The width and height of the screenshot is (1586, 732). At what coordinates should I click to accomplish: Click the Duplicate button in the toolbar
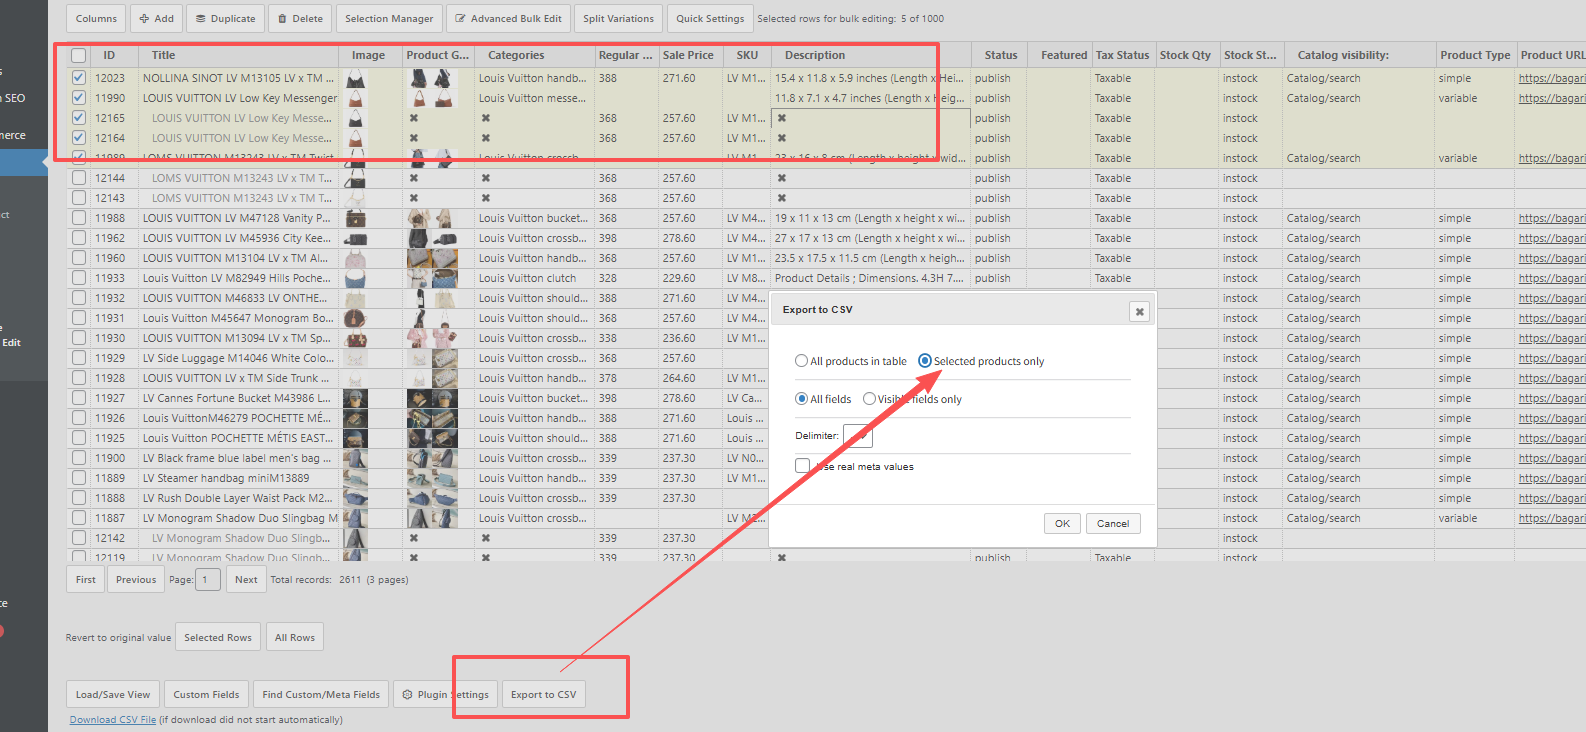pos(225,18)
